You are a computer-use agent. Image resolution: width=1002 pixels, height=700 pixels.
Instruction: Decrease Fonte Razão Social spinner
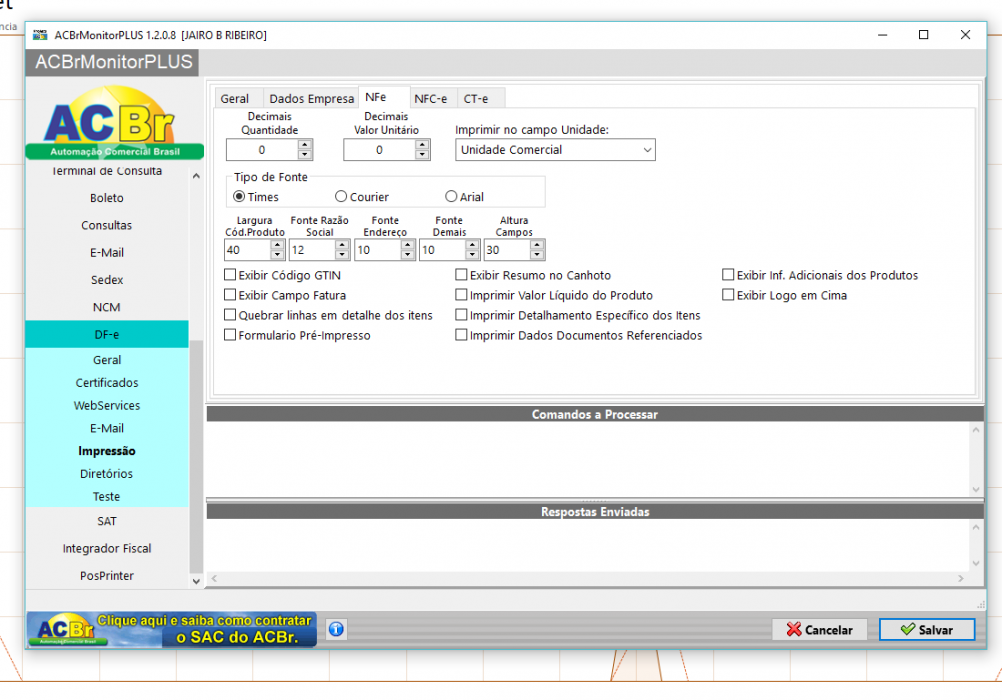(x=343, y=254)
